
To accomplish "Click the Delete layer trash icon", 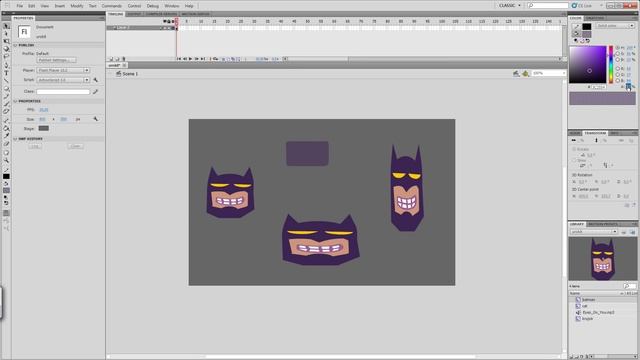I will coord(124,59).
